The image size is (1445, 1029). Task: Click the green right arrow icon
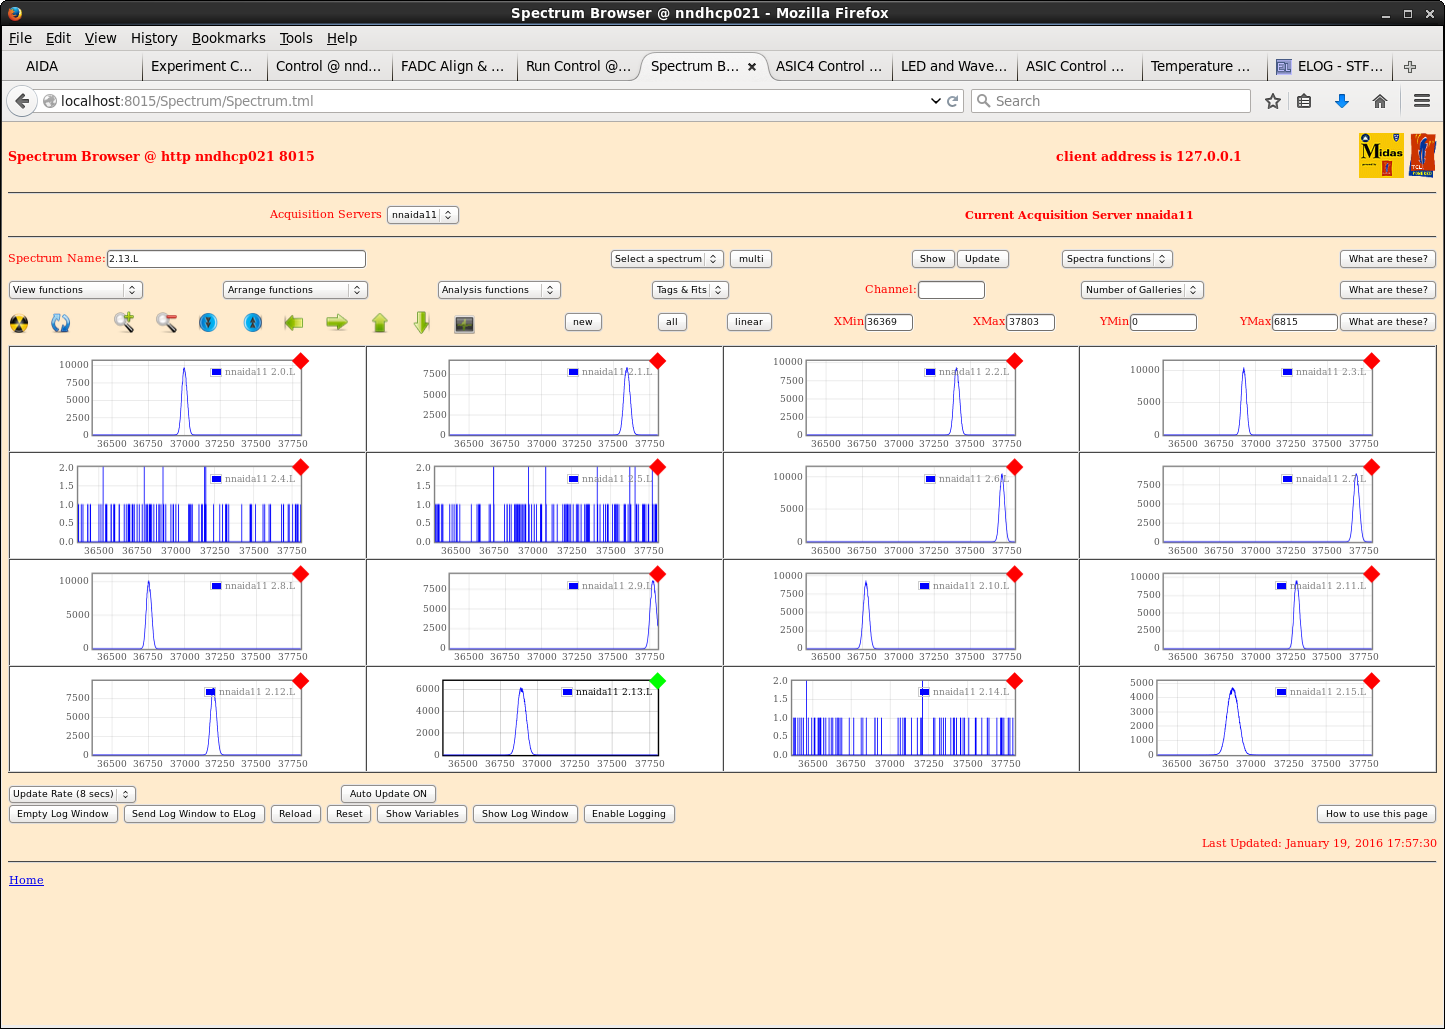[x=337, y=322]
